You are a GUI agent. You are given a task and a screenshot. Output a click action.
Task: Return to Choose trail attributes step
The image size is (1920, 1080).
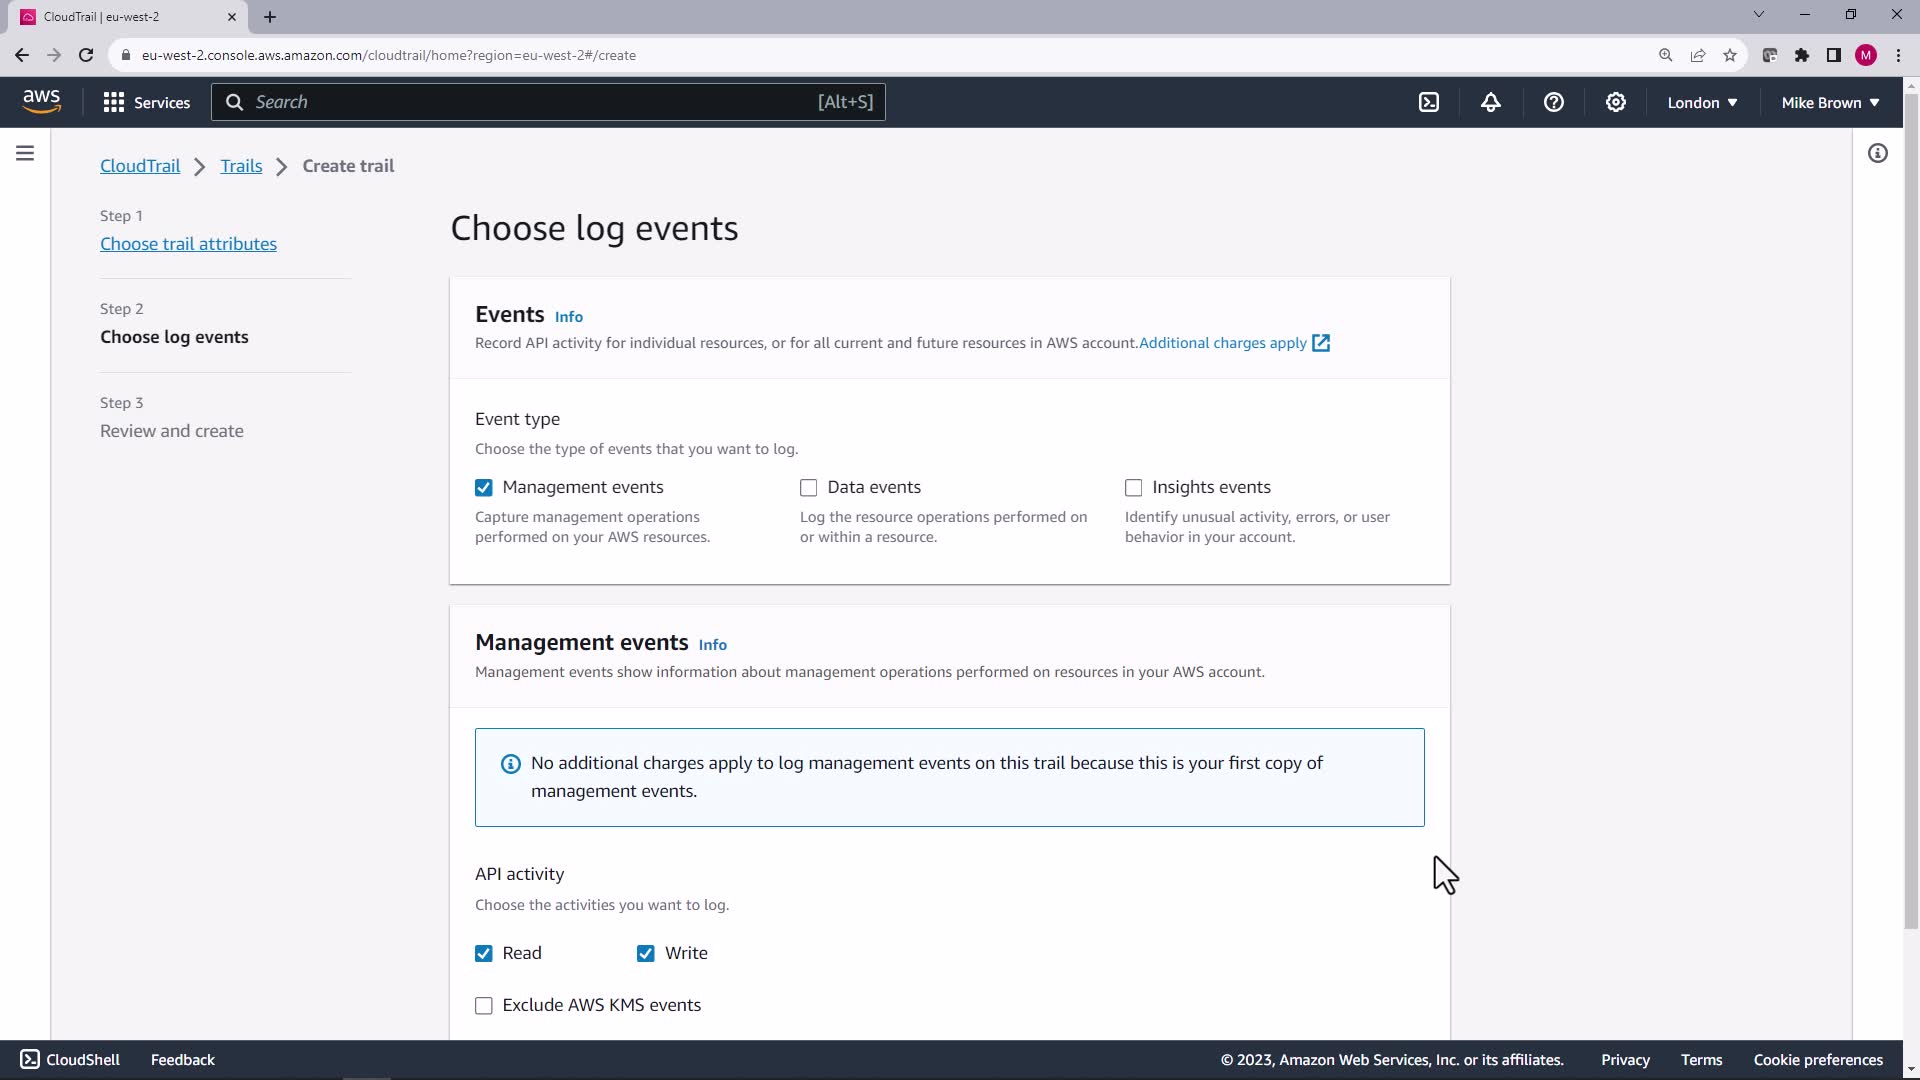188,244
